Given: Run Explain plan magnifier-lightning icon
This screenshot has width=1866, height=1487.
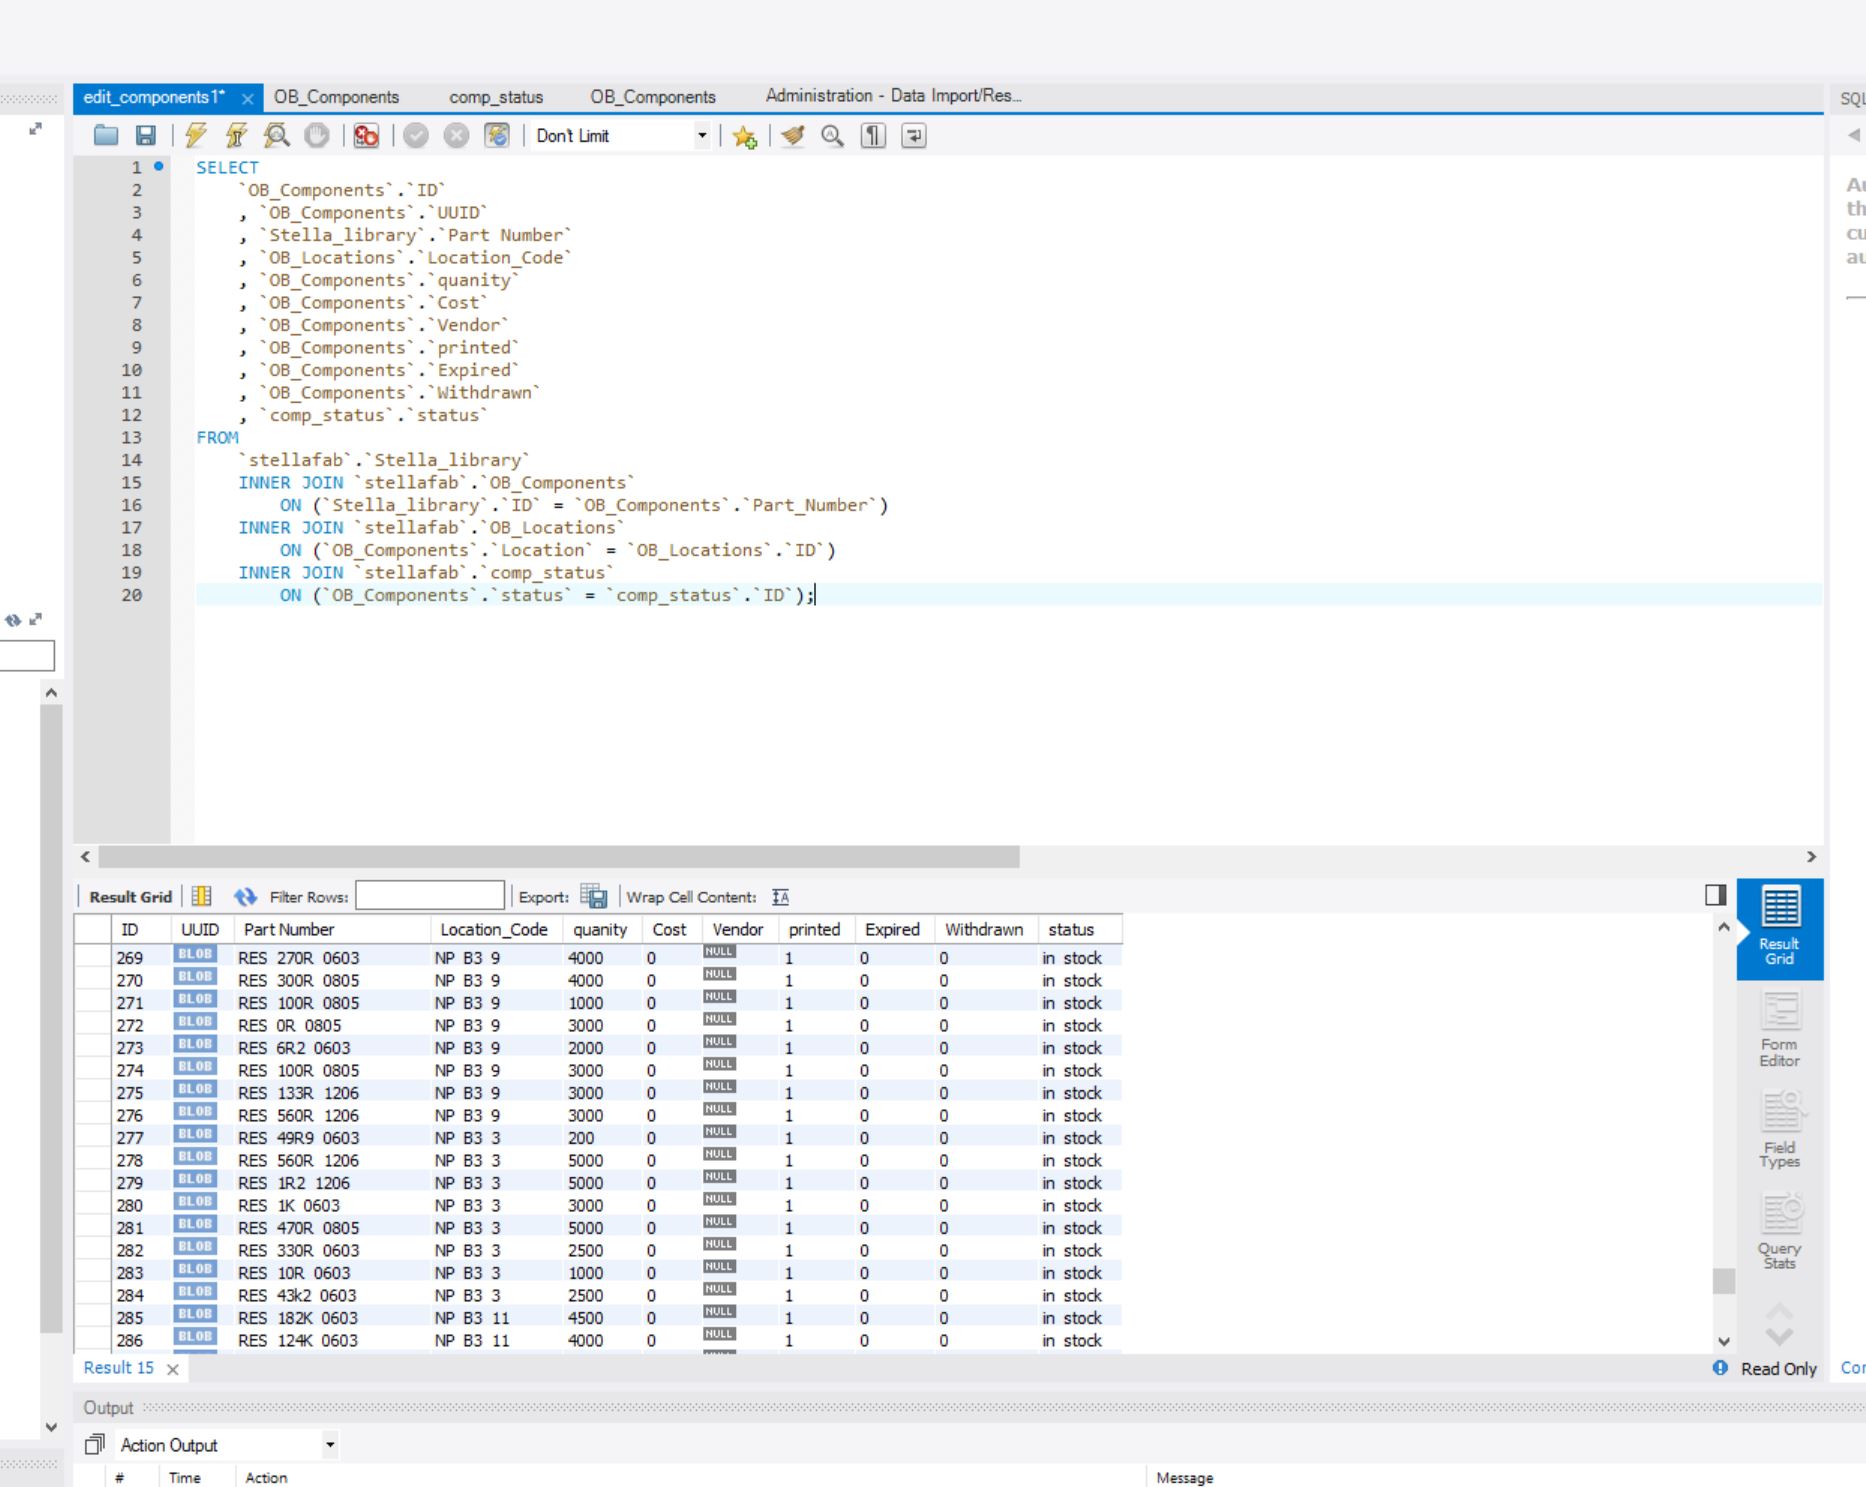Looking at the screenshot, I should point(277,136).
